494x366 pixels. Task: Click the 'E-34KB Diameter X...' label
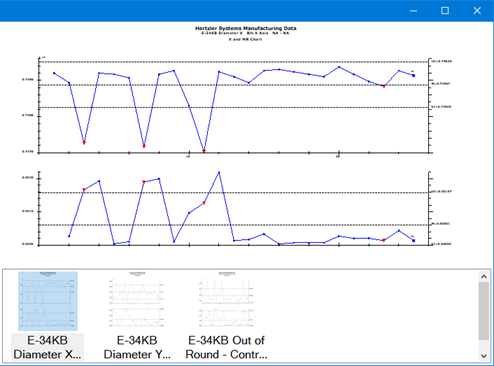[47, 347]
